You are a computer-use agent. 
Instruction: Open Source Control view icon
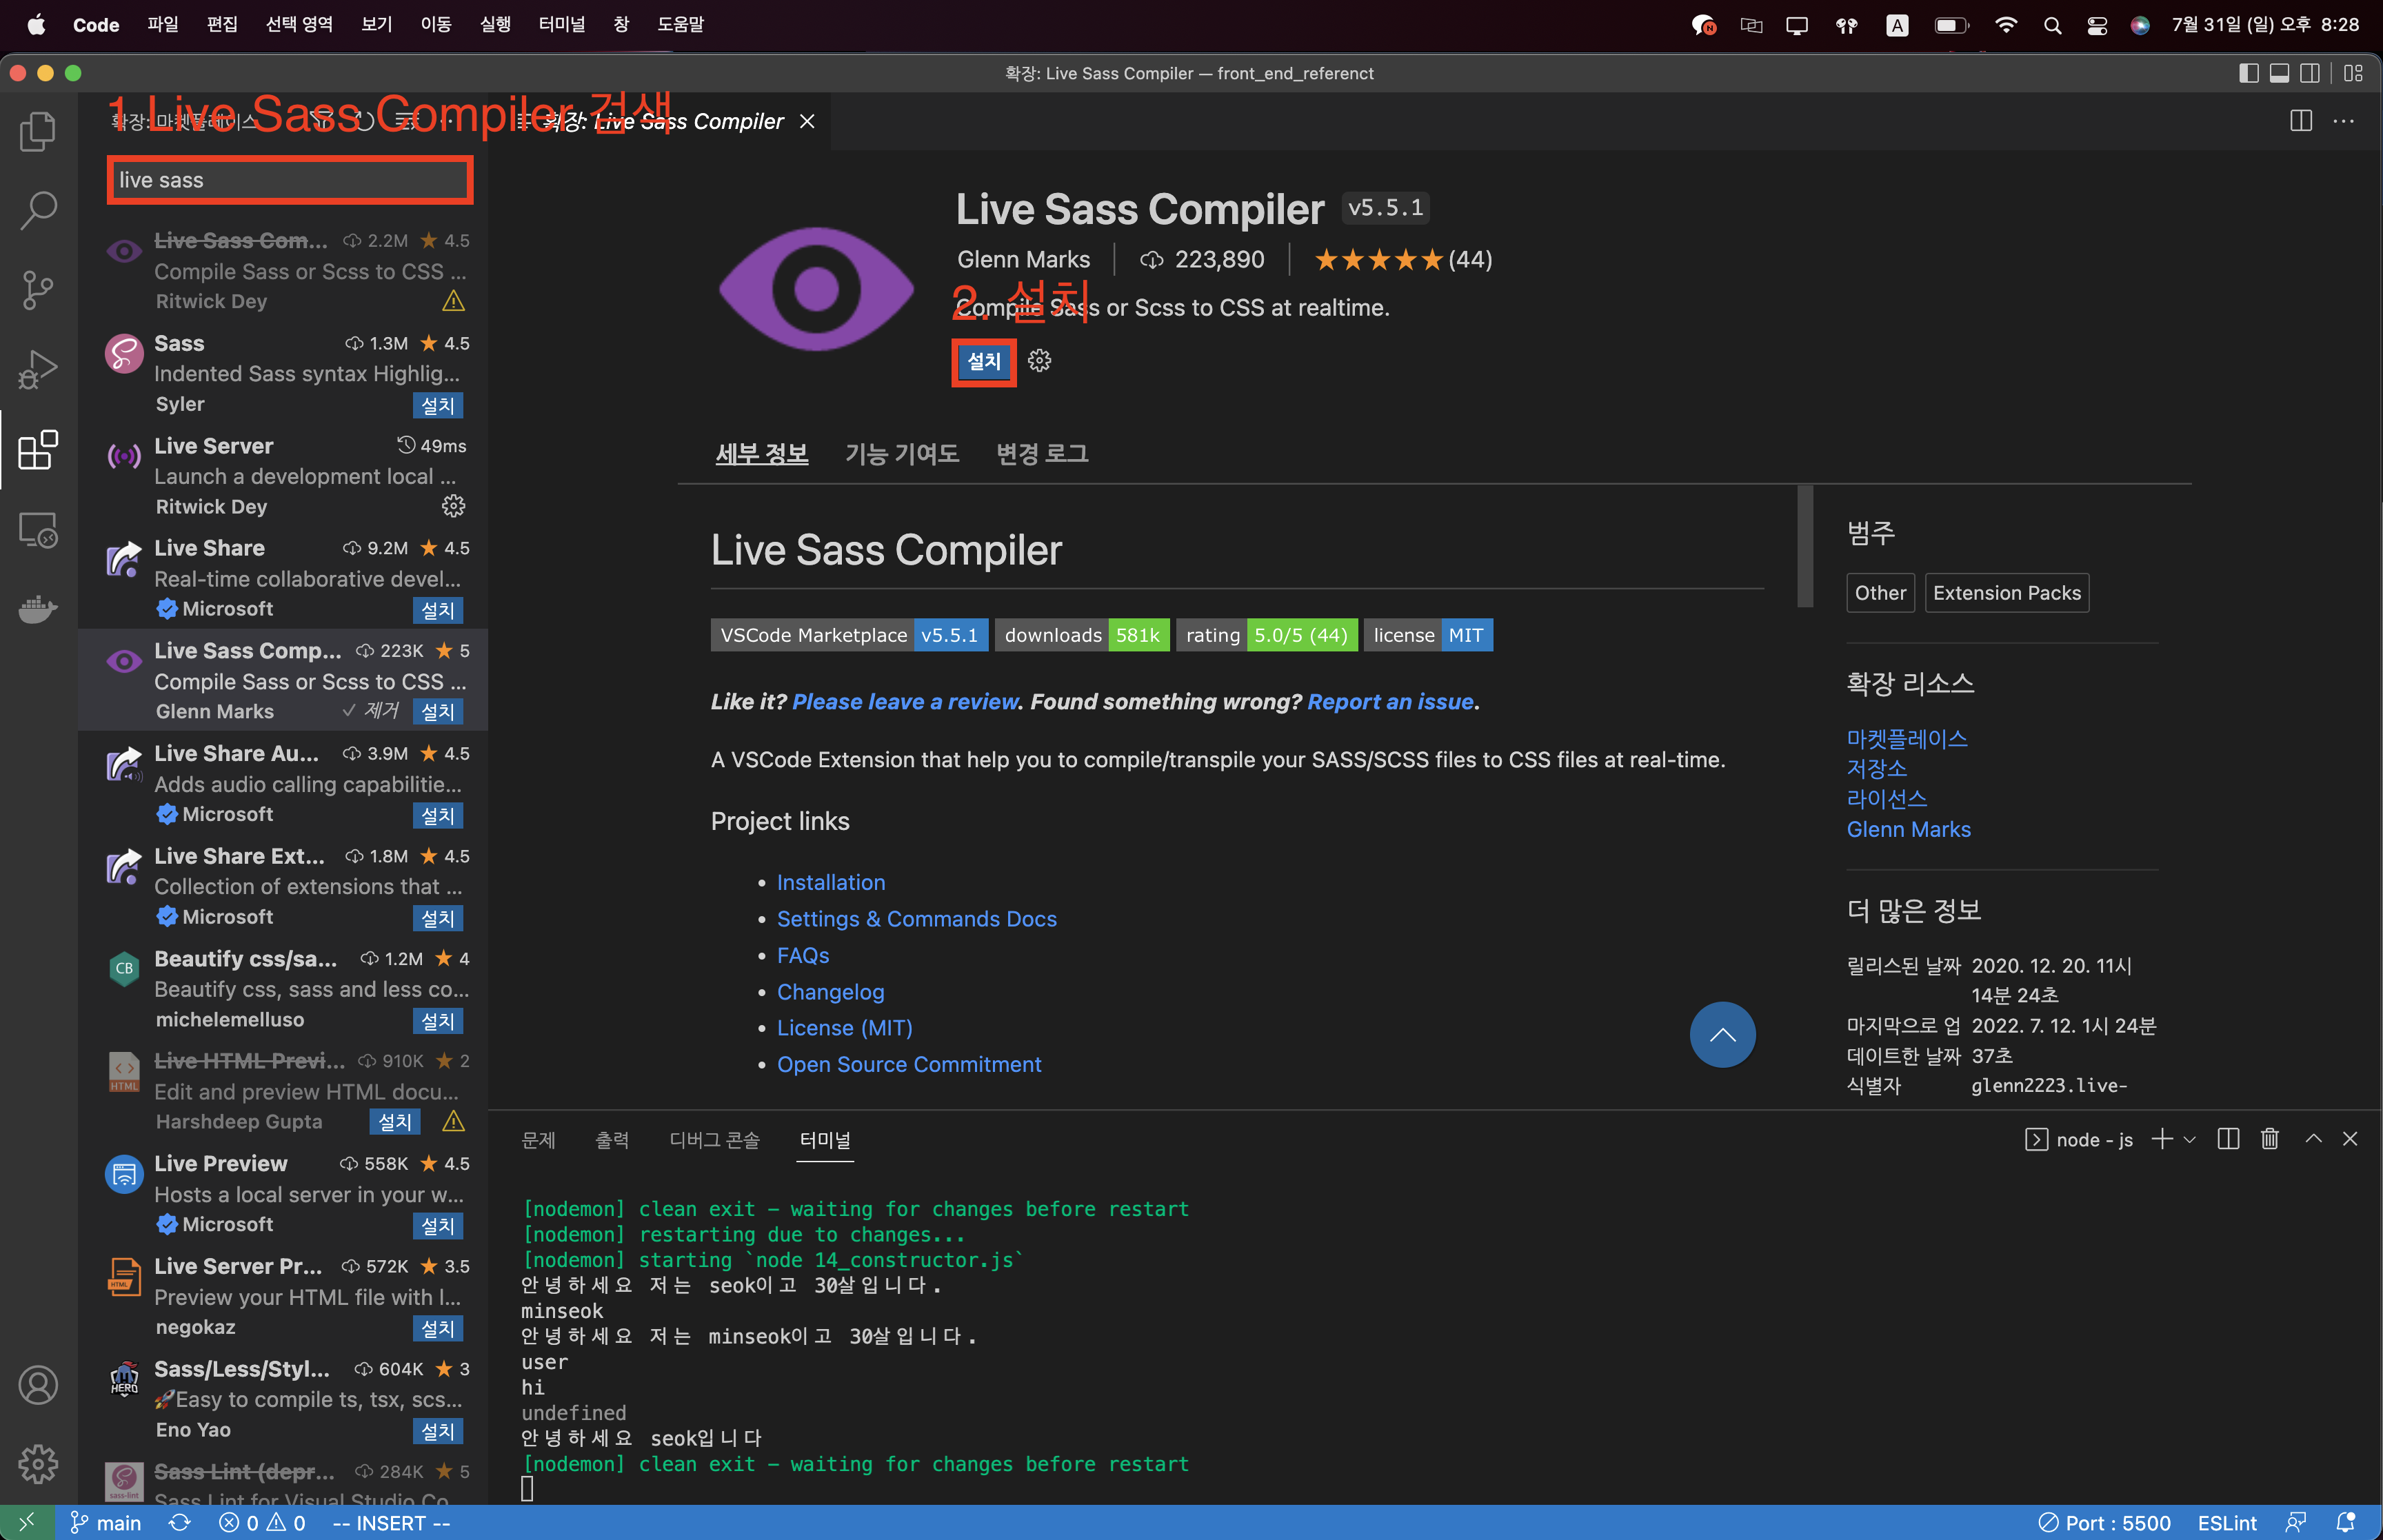coord(38,290)
